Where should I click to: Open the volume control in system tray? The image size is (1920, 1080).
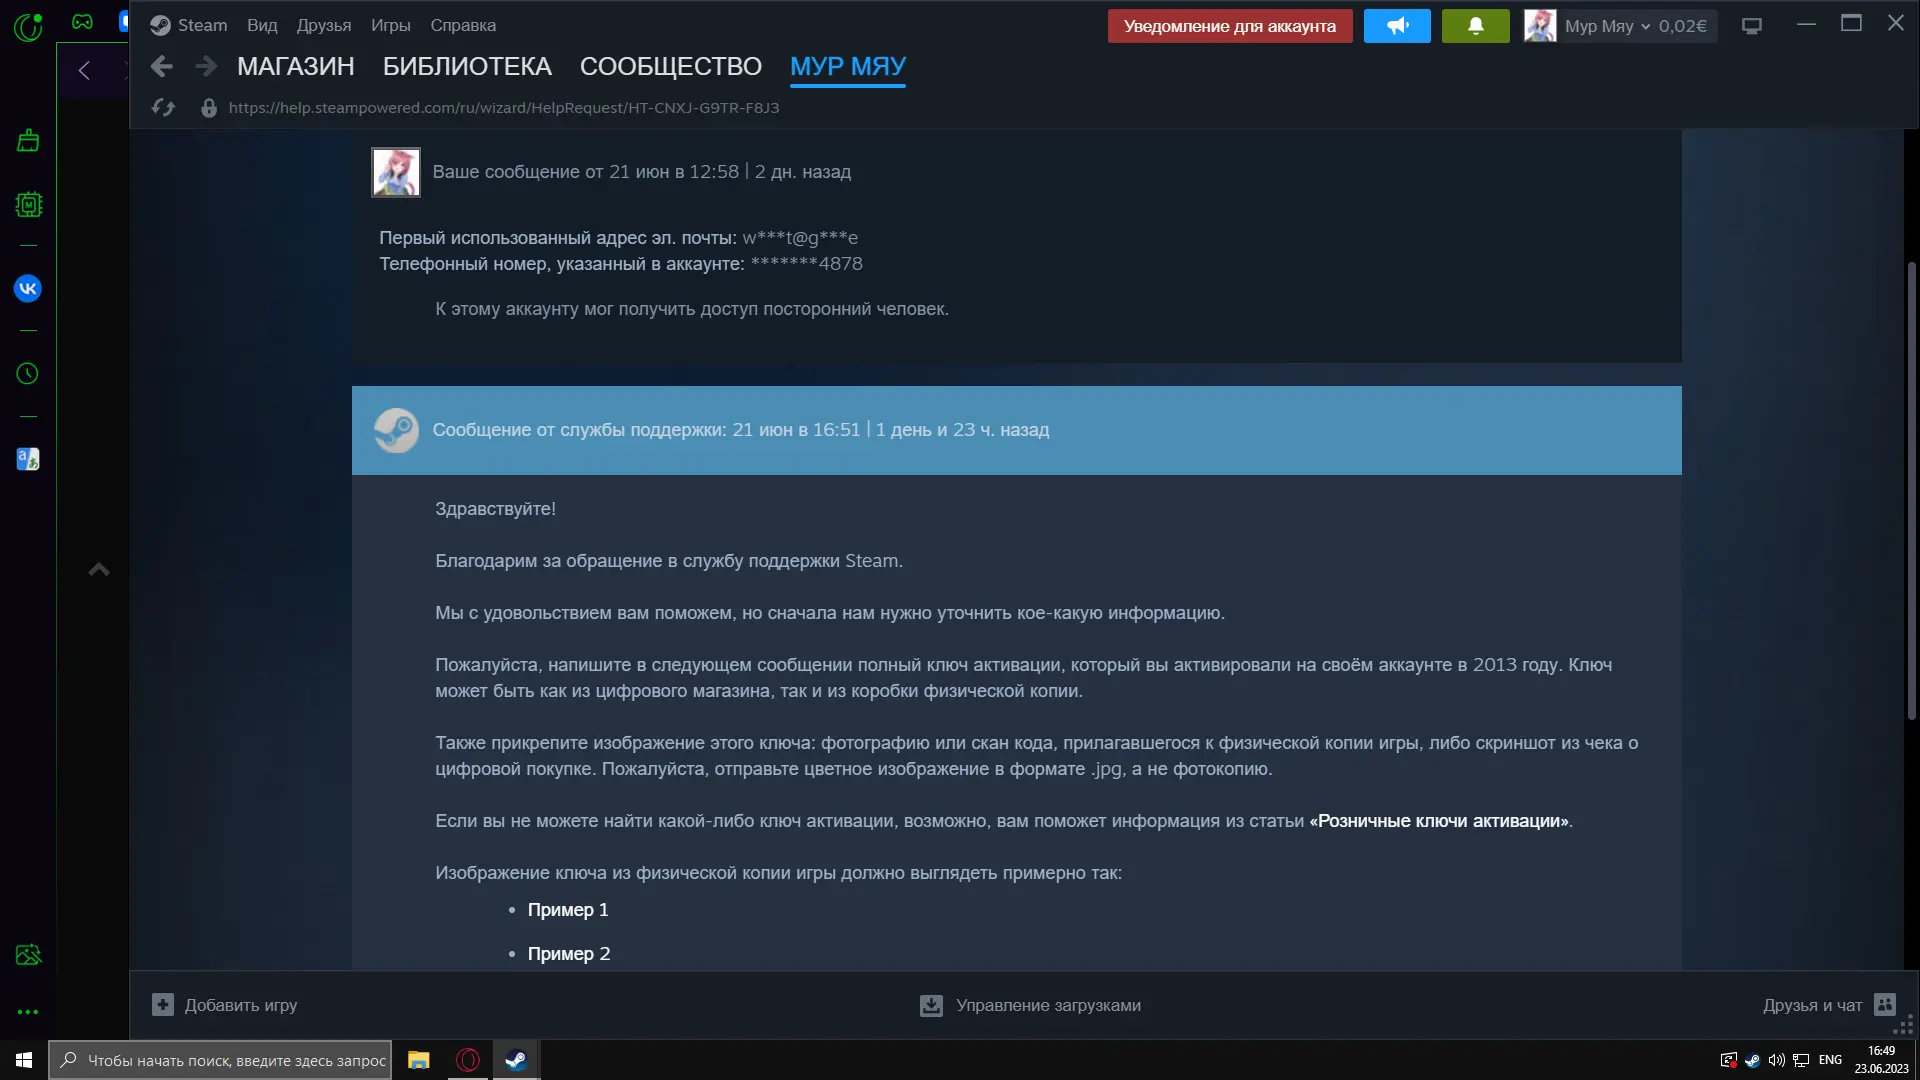pos(1776,1060)
